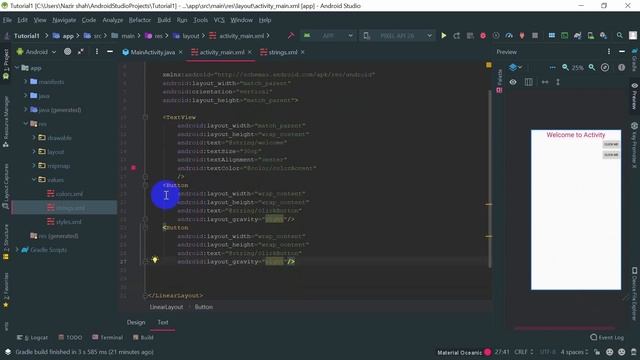Toggle horizontal expand arrow in Preview toolbar
This screenshot has height=360, width=640.
point(545,82)
